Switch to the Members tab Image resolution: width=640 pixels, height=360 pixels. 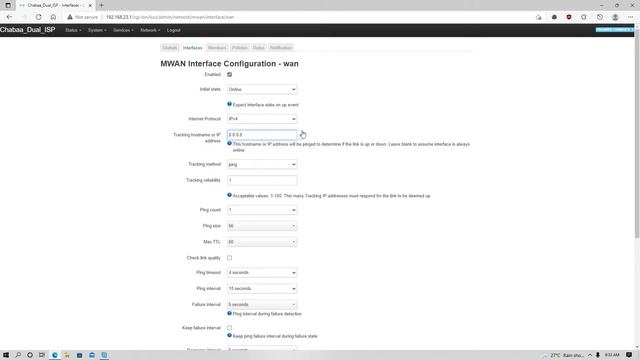217,48
